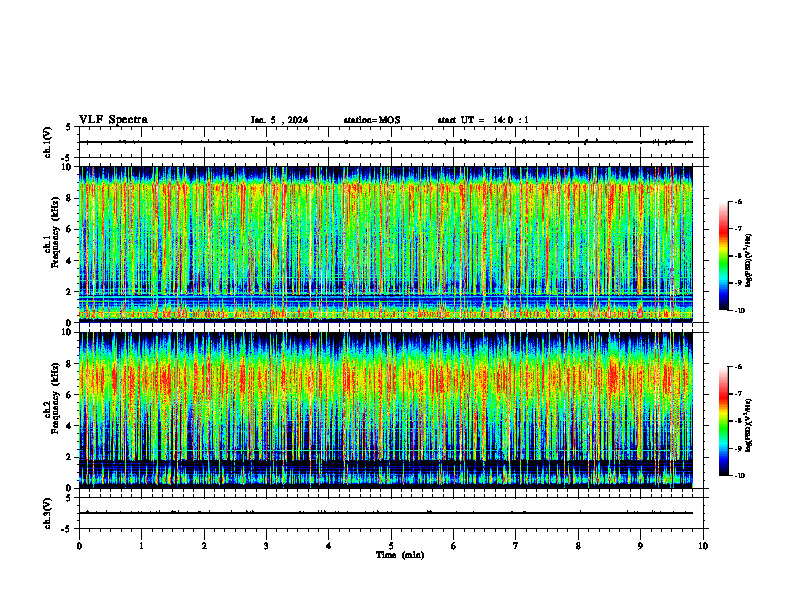This screenshot has width=792, height=612.
Task: Click the "8" kHz tick of ch.2 spectrogram
Action: coord(70,364)
